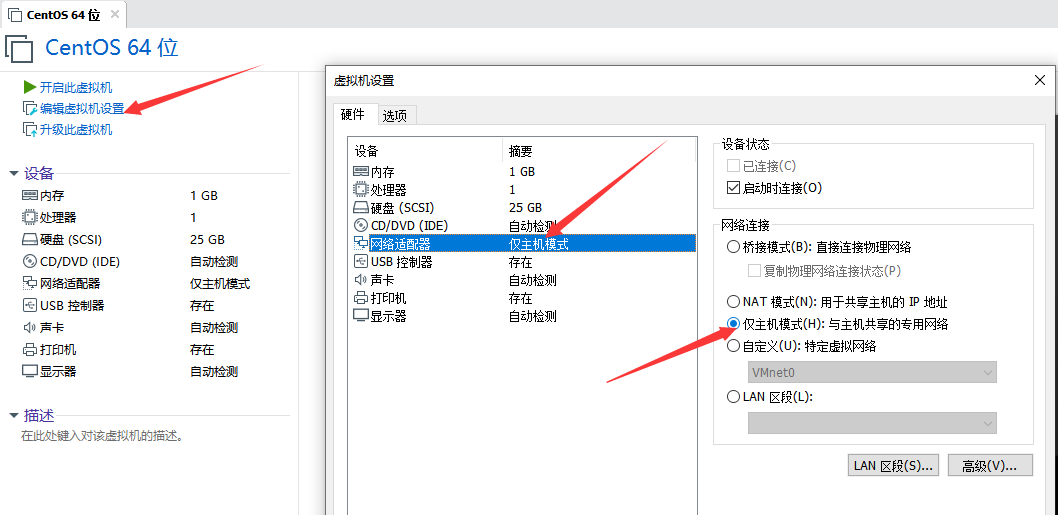Image resolution: width=1058 pixels, height=515 pixels.
Task: Click the 打印机 printer icon in left panel
Action: click(x=29, y=350)
